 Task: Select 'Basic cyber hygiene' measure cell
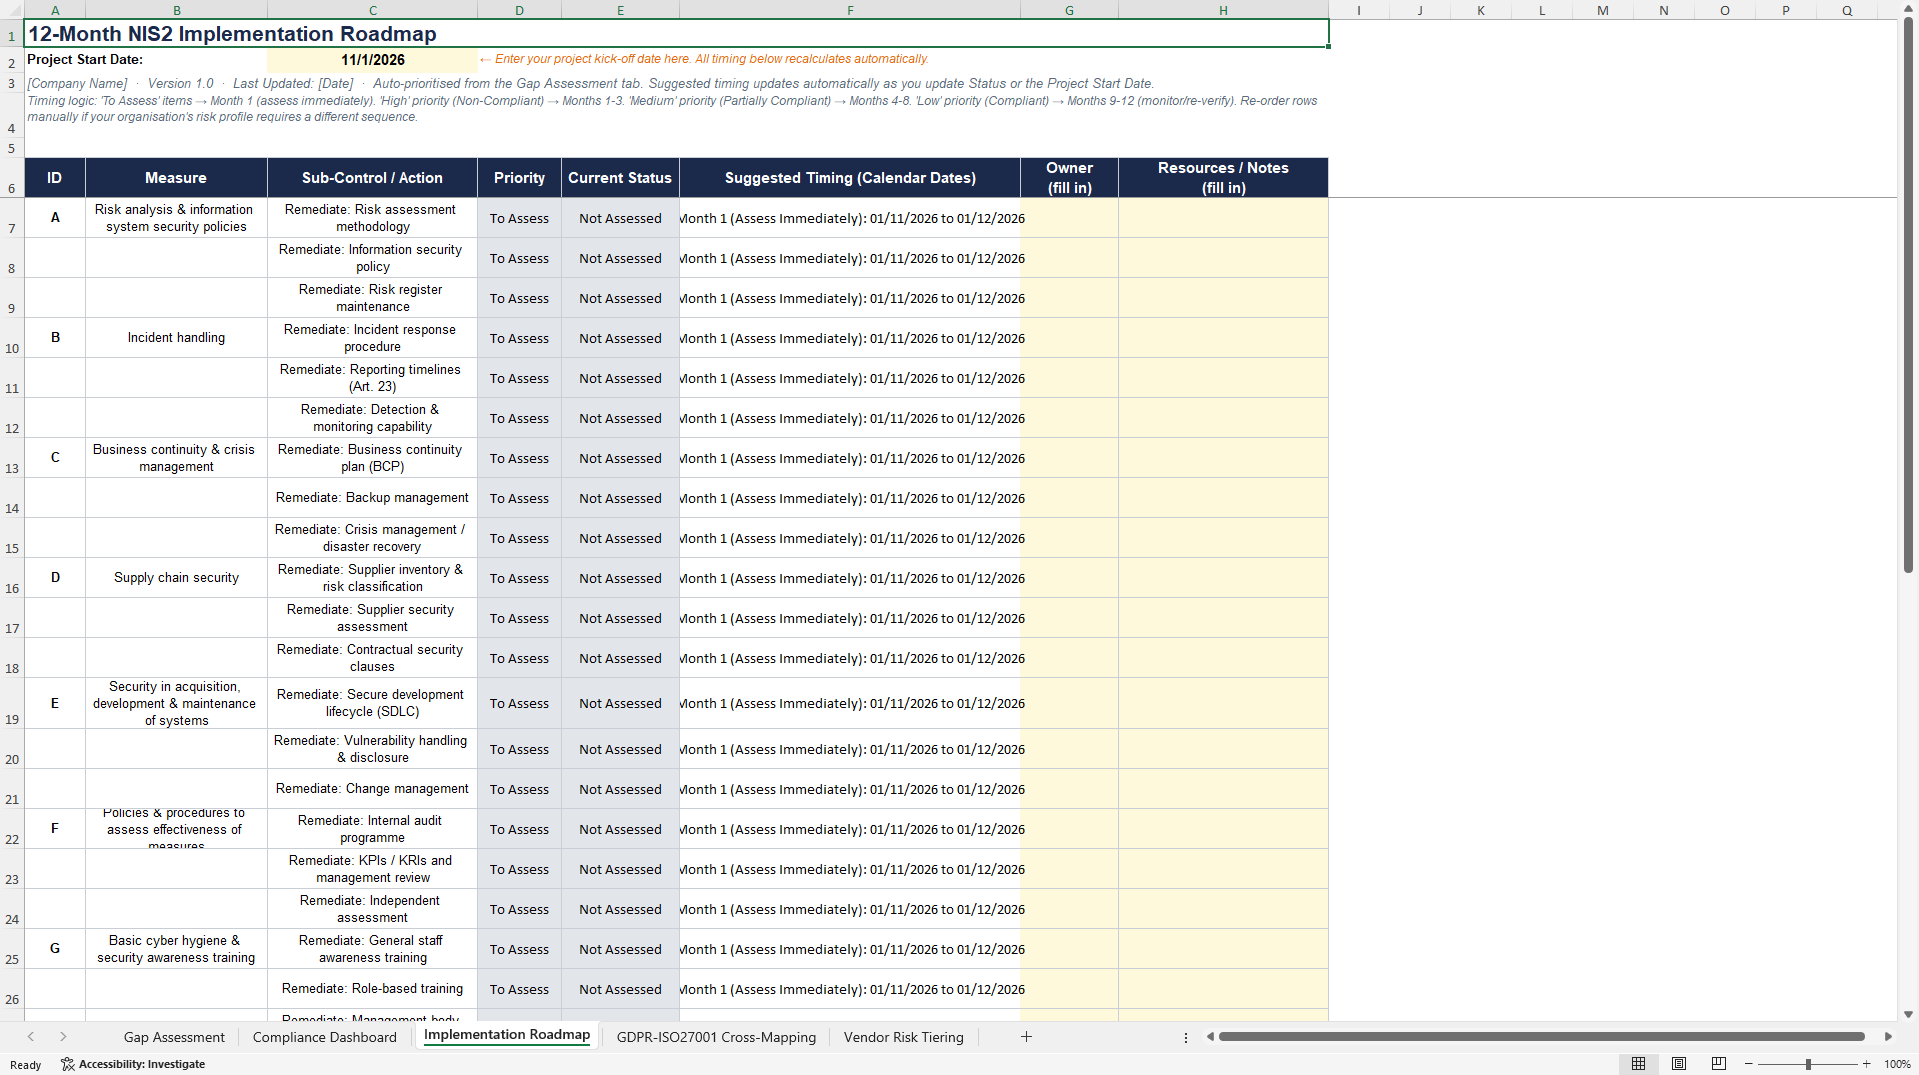pyautogui.click(x=176, y=949)
